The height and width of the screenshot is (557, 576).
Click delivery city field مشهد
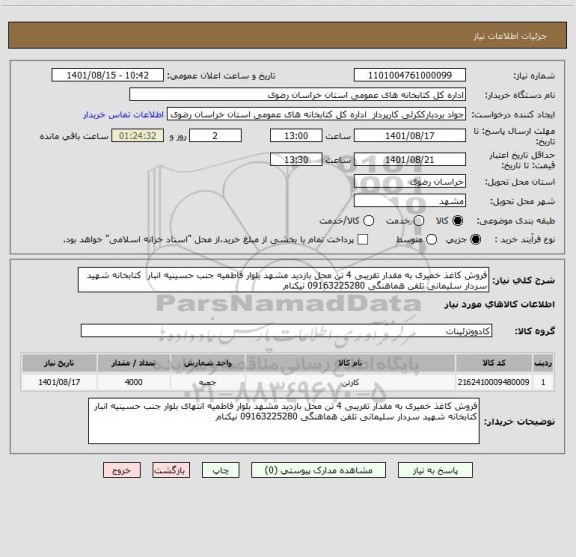pyautogui.click(x=410, y=201)
